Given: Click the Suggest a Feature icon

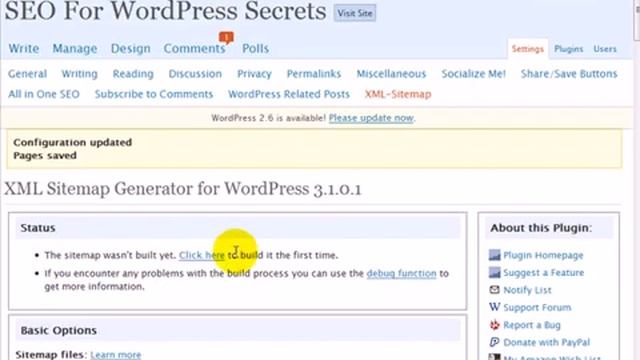Looking at the screenshot, I should (x=494, y=272).
